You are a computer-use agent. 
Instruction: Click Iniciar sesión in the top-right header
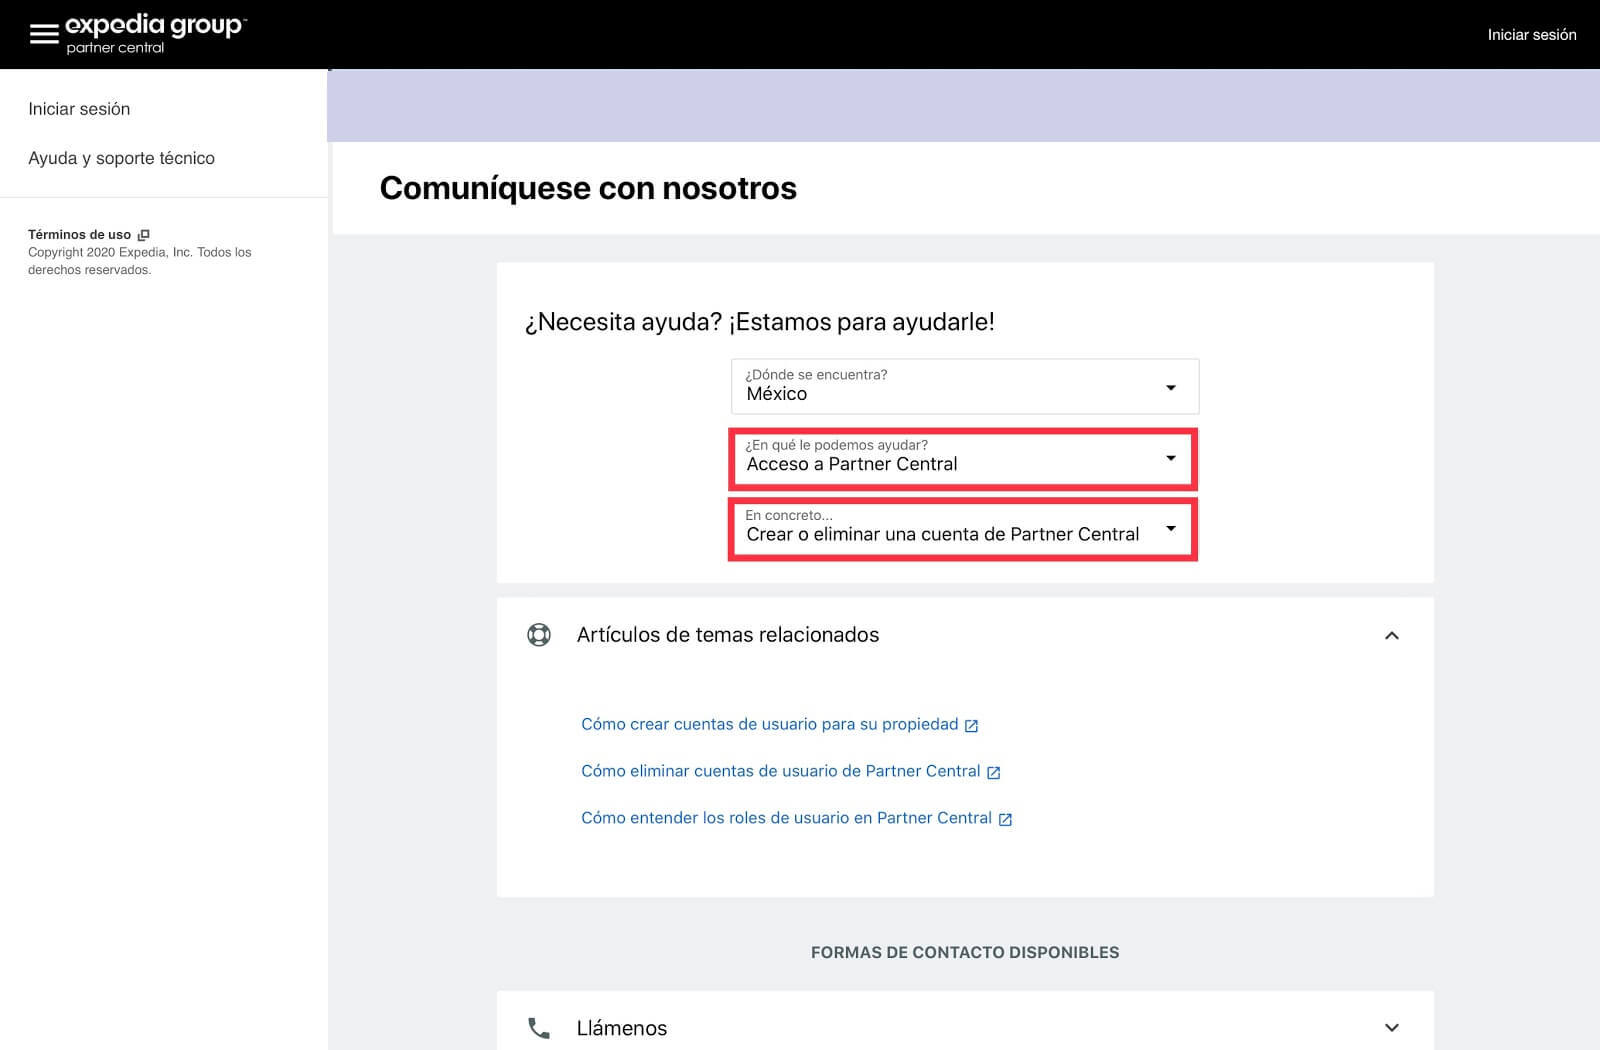[1531, 35]
